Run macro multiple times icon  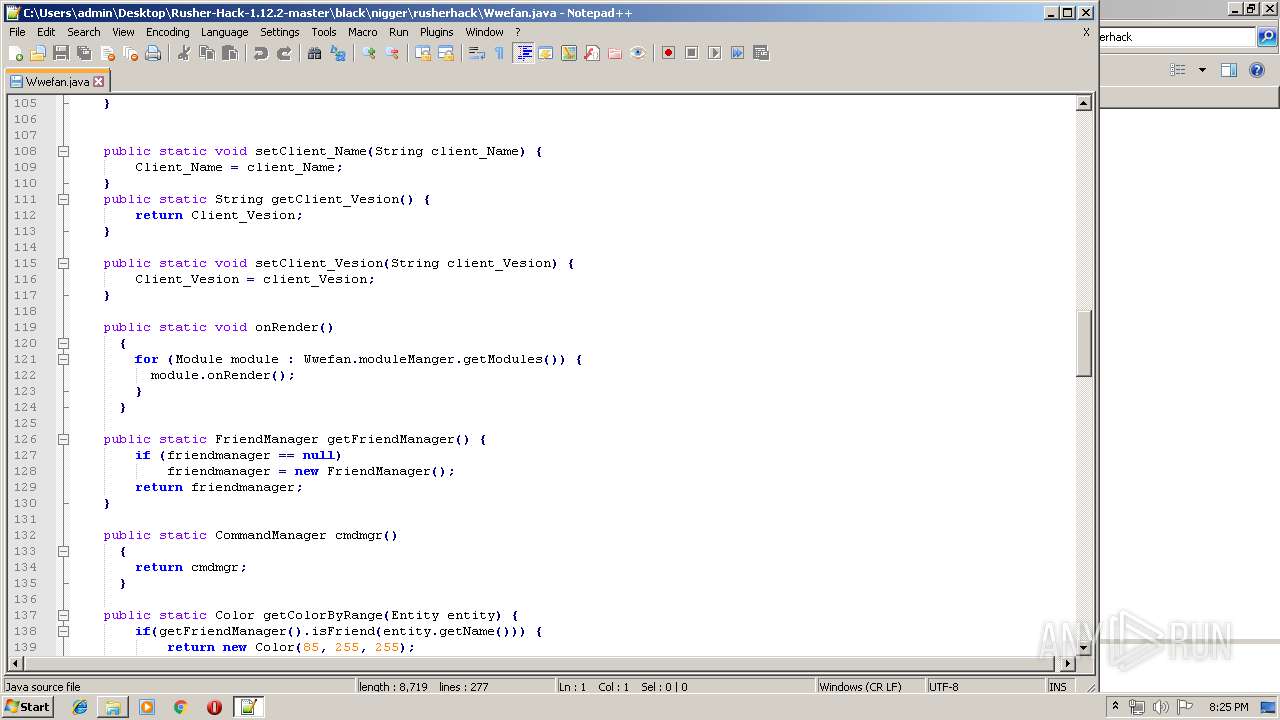[x=738, y=53]
